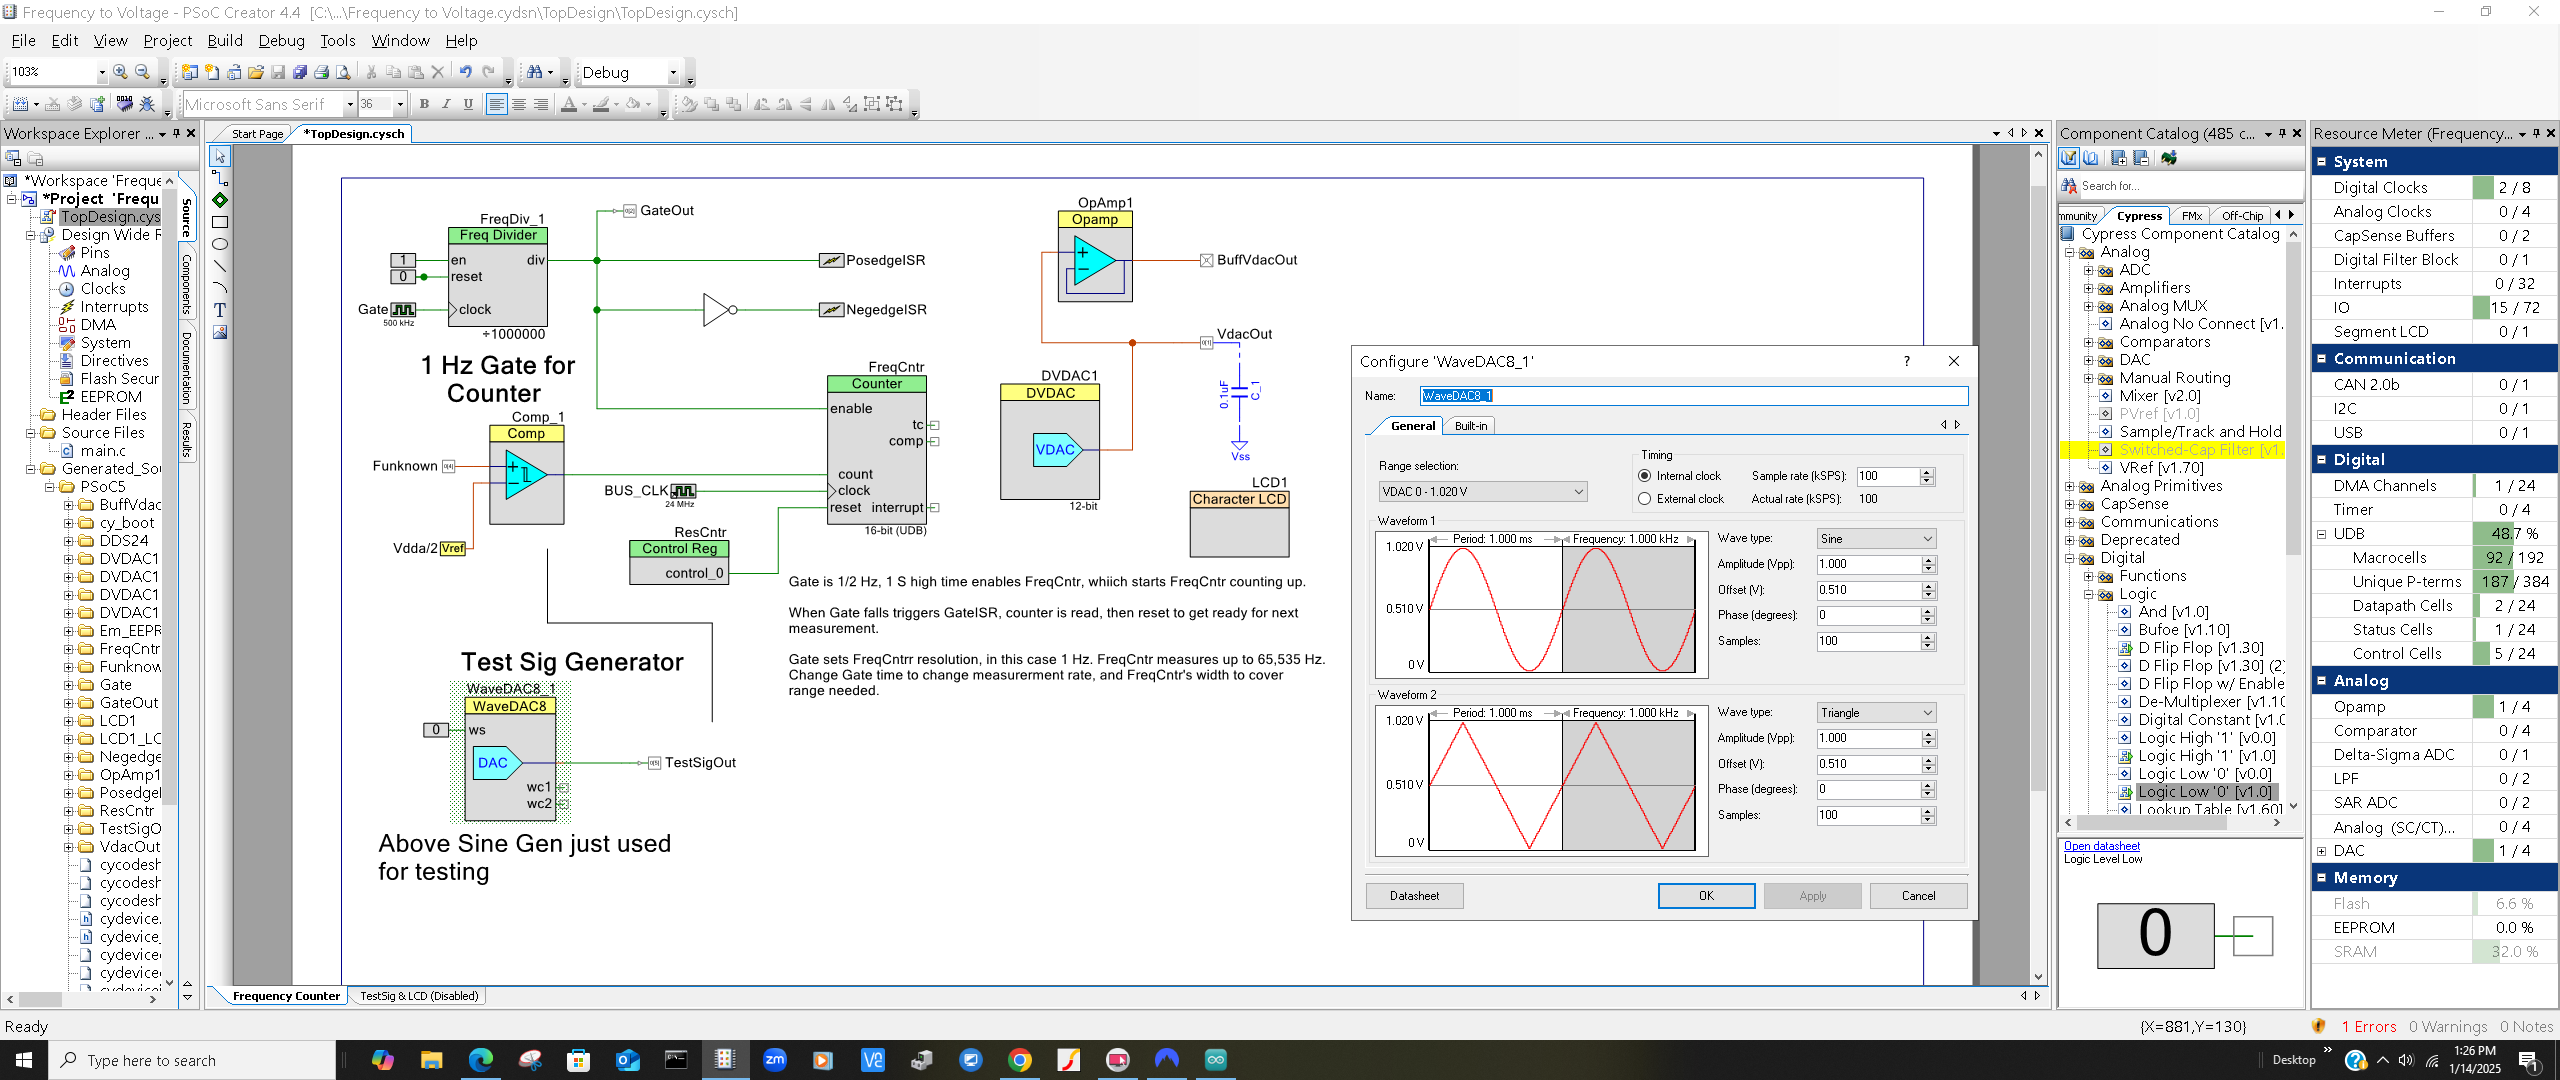Click the Save All icon
The image size is (2560, 1080).
[x=299, y=72]
